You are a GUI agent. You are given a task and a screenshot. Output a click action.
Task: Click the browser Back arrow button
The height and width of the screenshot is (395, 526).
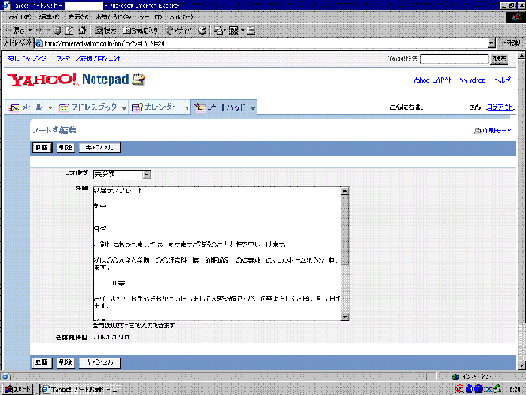16,31
